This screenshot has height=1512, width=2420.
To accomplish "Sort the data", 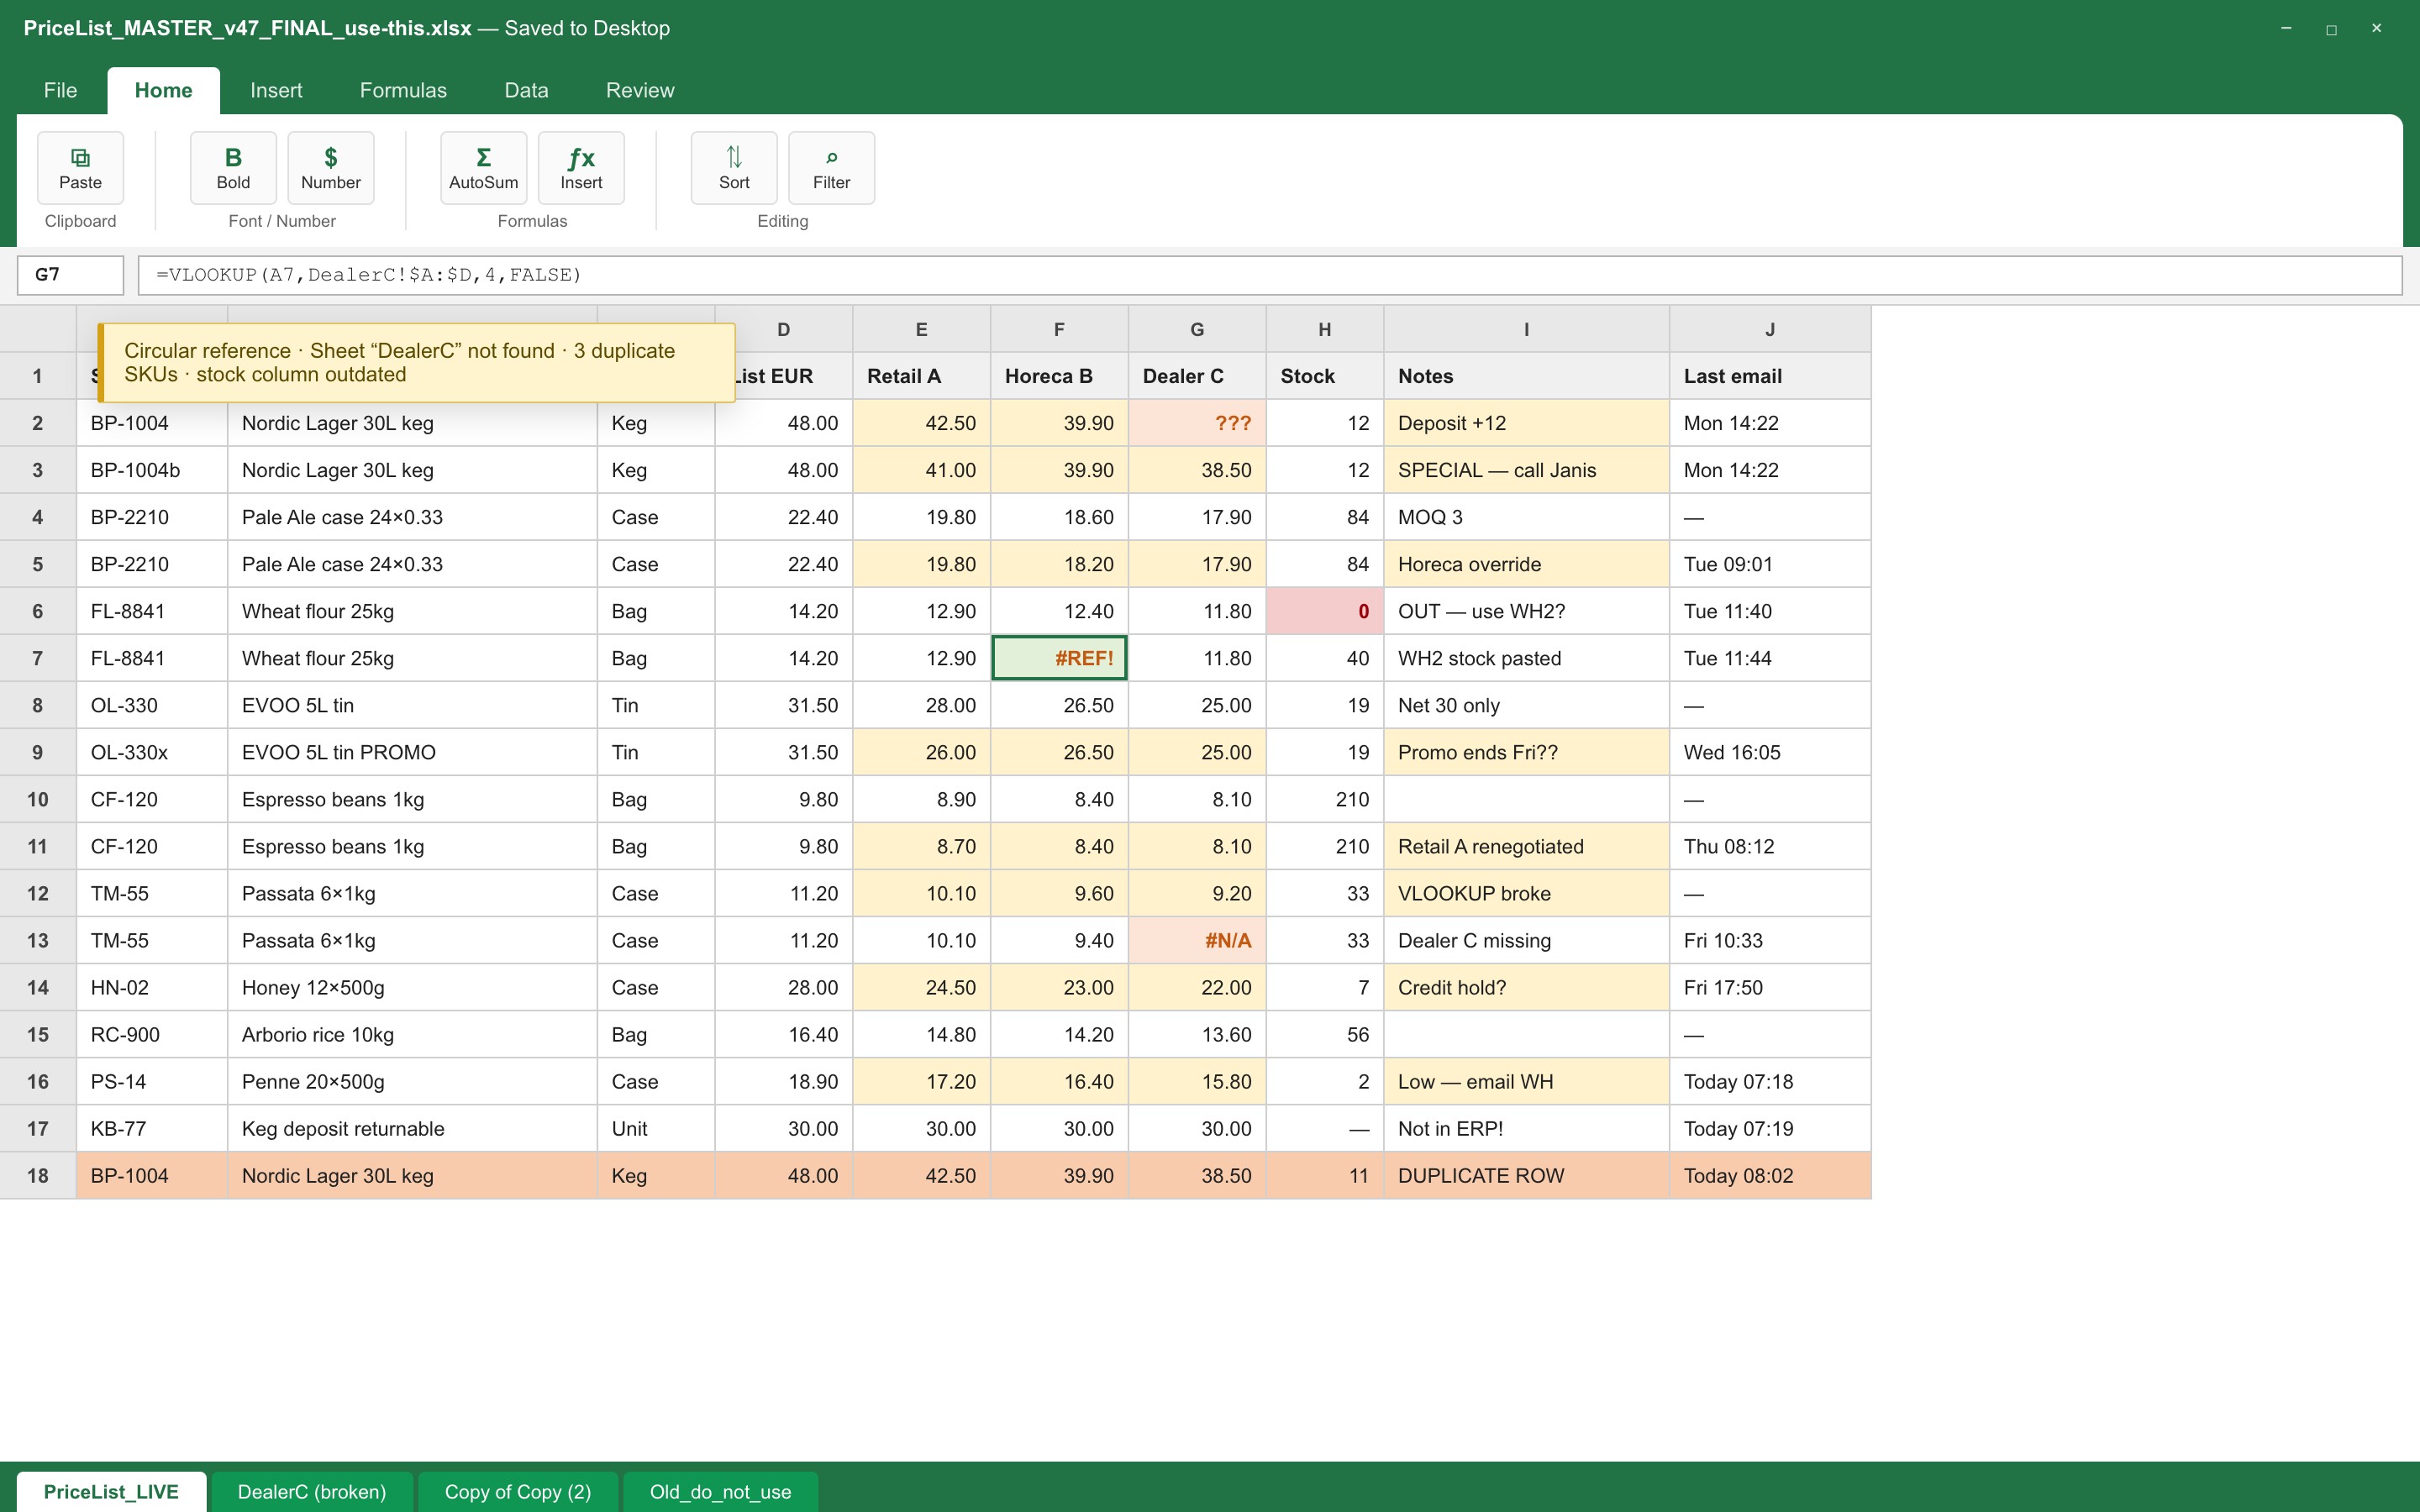I will [734, 168].
